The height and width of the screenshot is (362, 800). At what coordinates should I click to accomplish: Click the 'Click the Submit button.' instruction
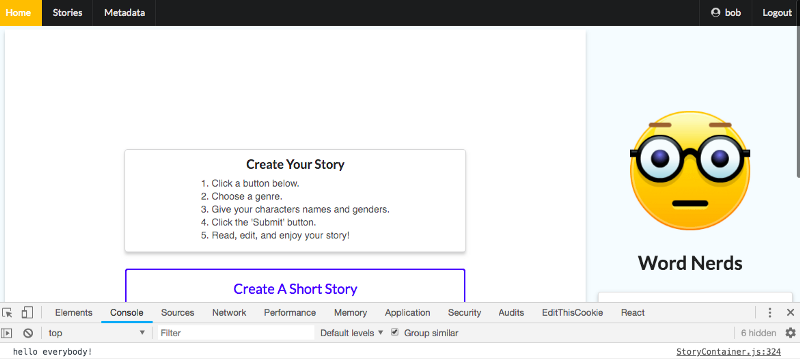[x=264, y=222]
